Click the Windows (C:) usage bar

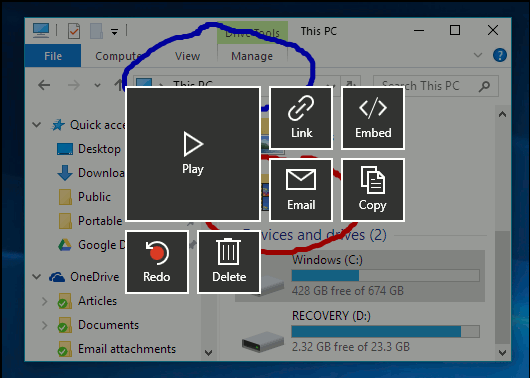coord(386,276)
